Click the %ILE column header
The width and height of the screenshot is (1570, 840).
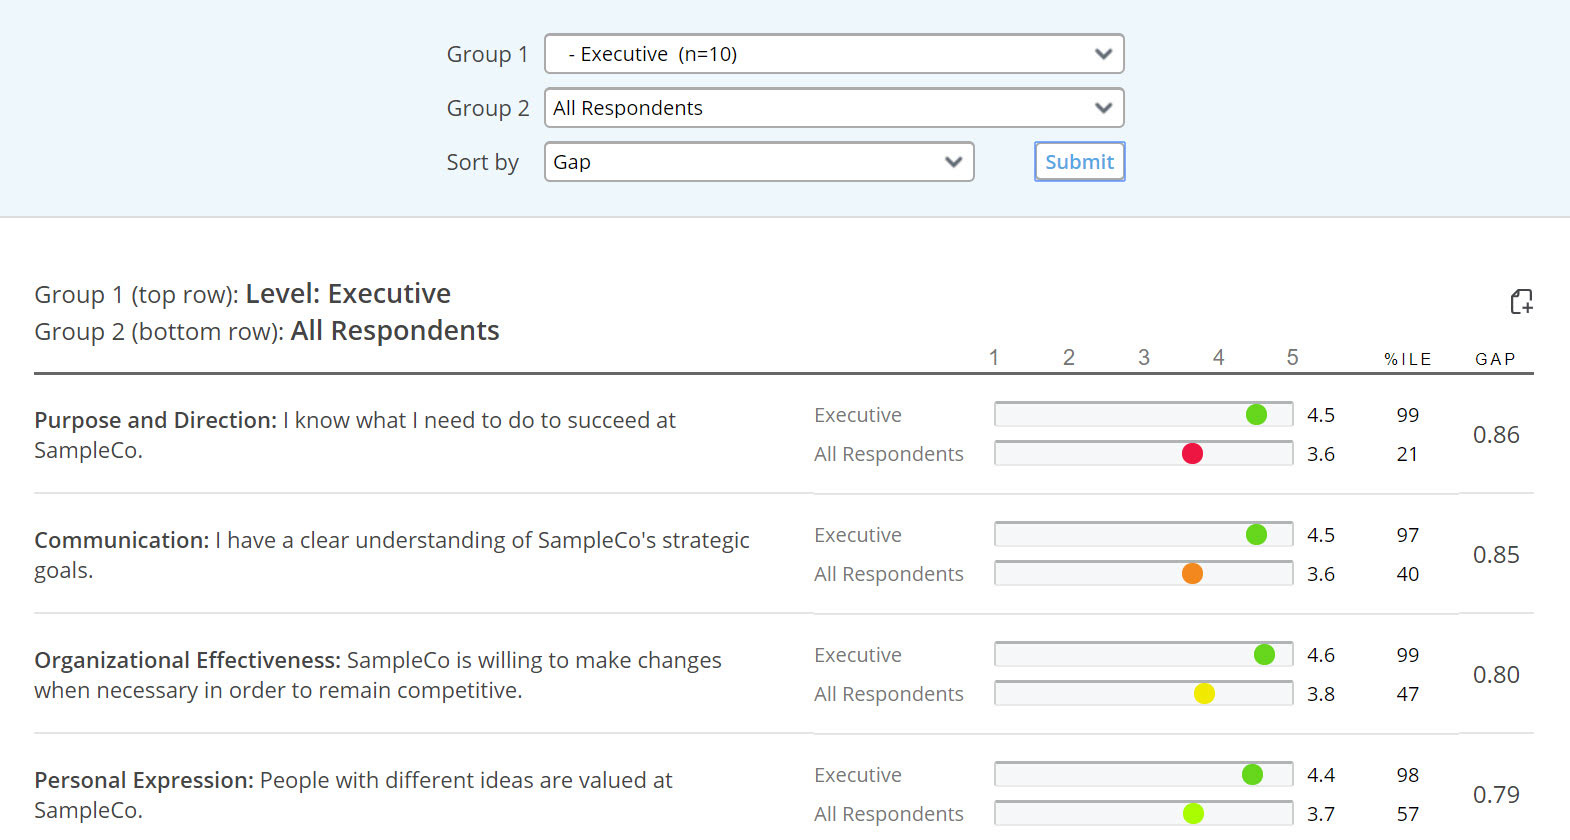[1407, 359]
